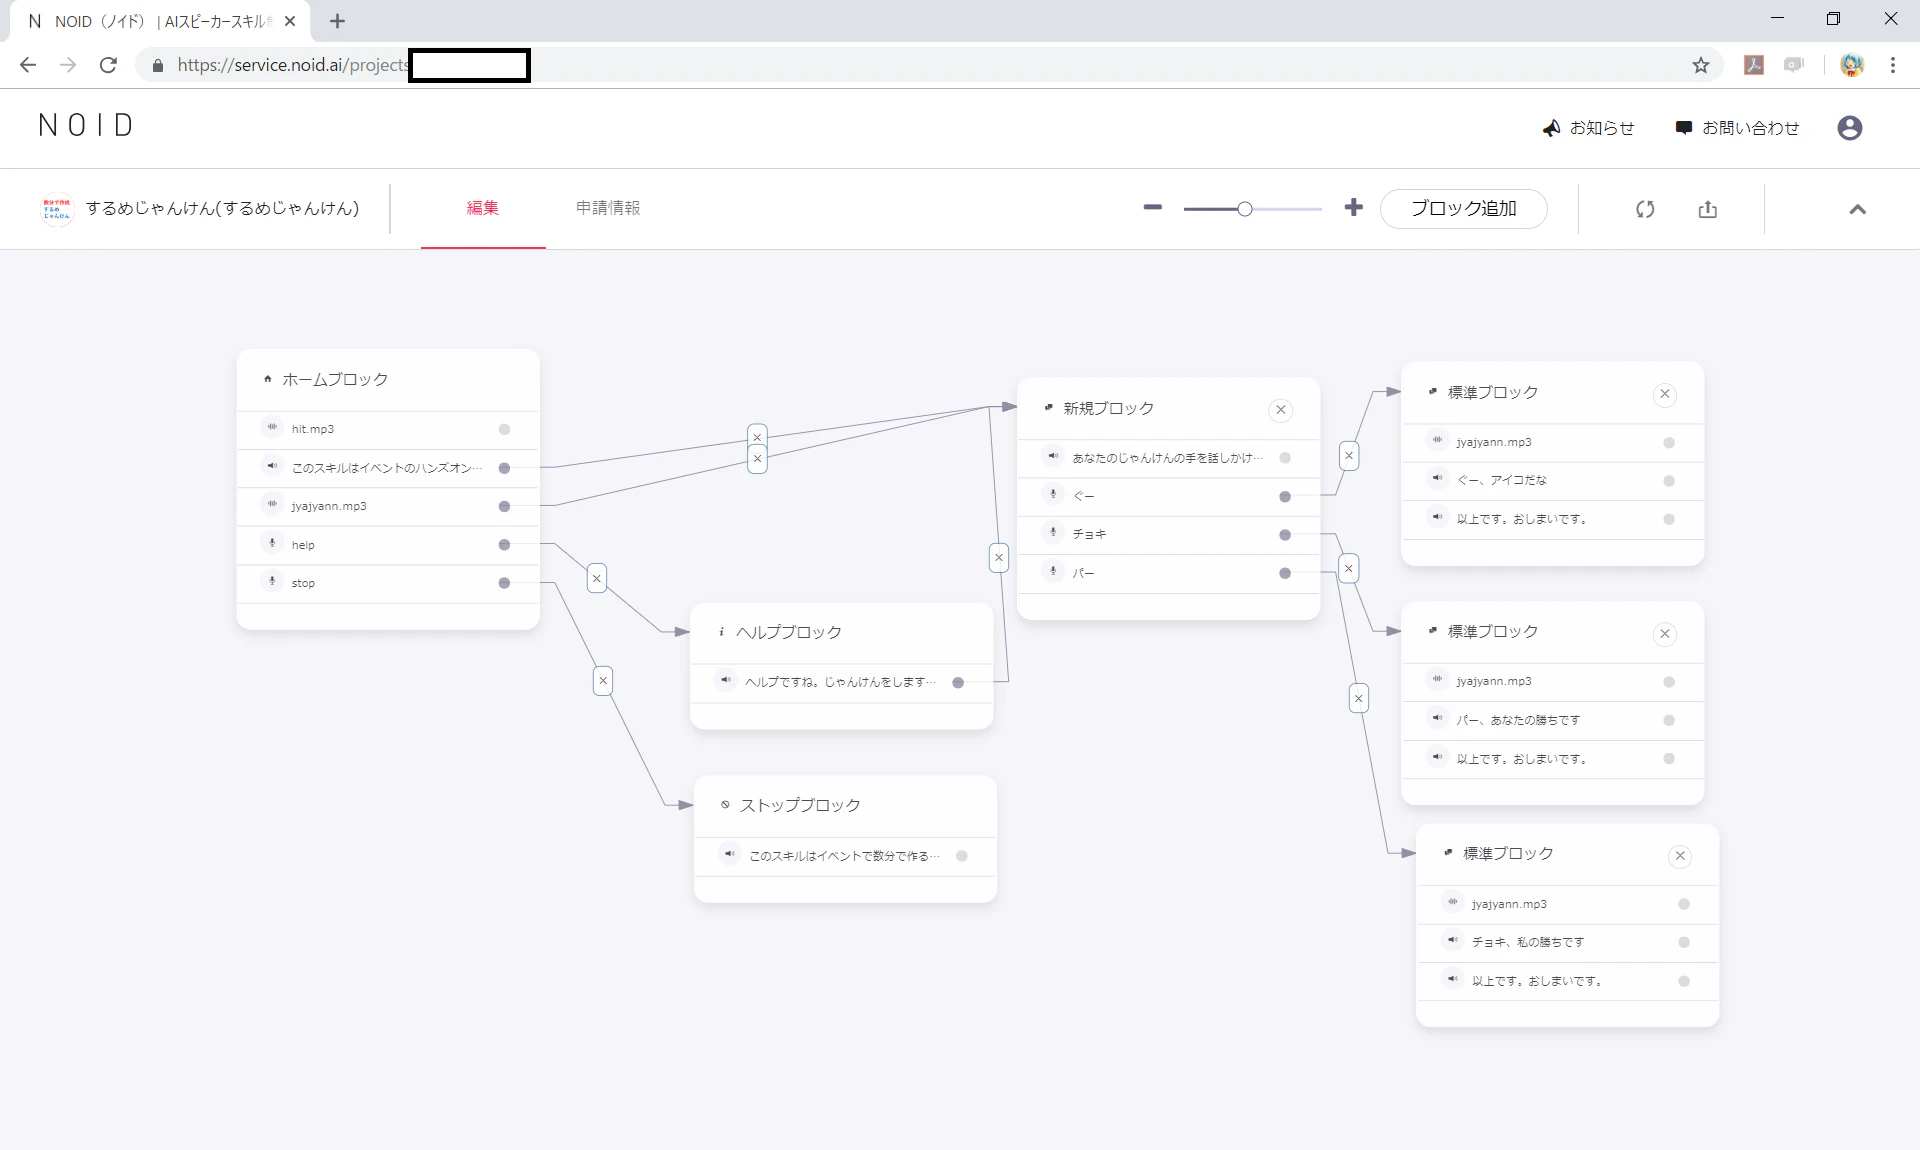Click the hit.mp3 row in ホームブロック

pos(388,429)
